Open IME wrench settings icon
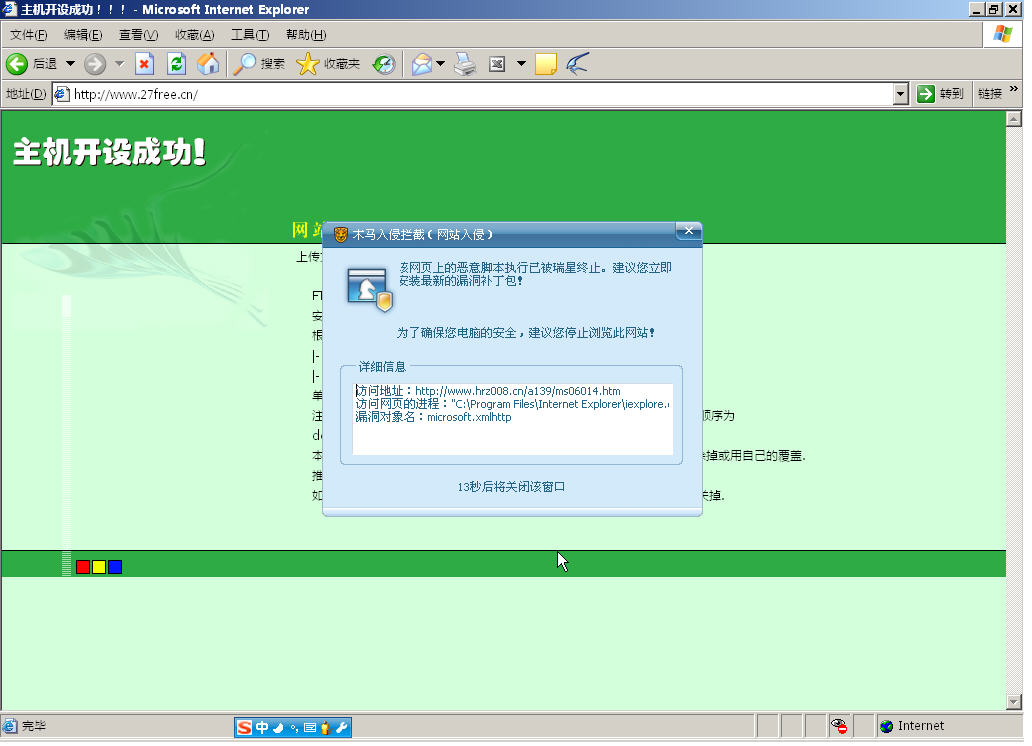The height and width of the screenshot is (746, 1032). (x=342, y=728)
